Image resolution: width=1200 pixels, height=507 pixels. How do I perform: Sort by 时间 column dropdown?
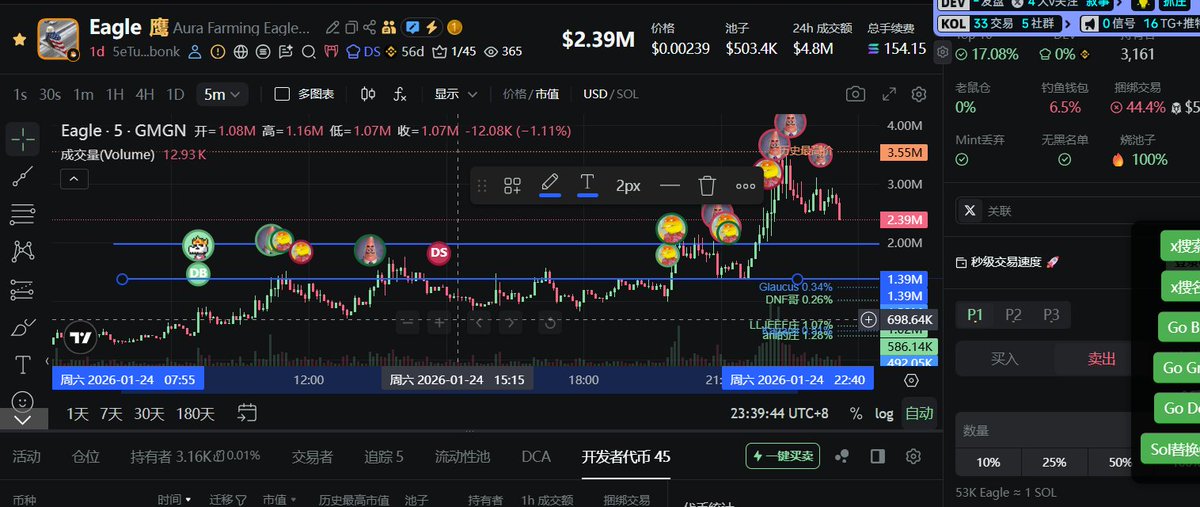pos(175,499)
